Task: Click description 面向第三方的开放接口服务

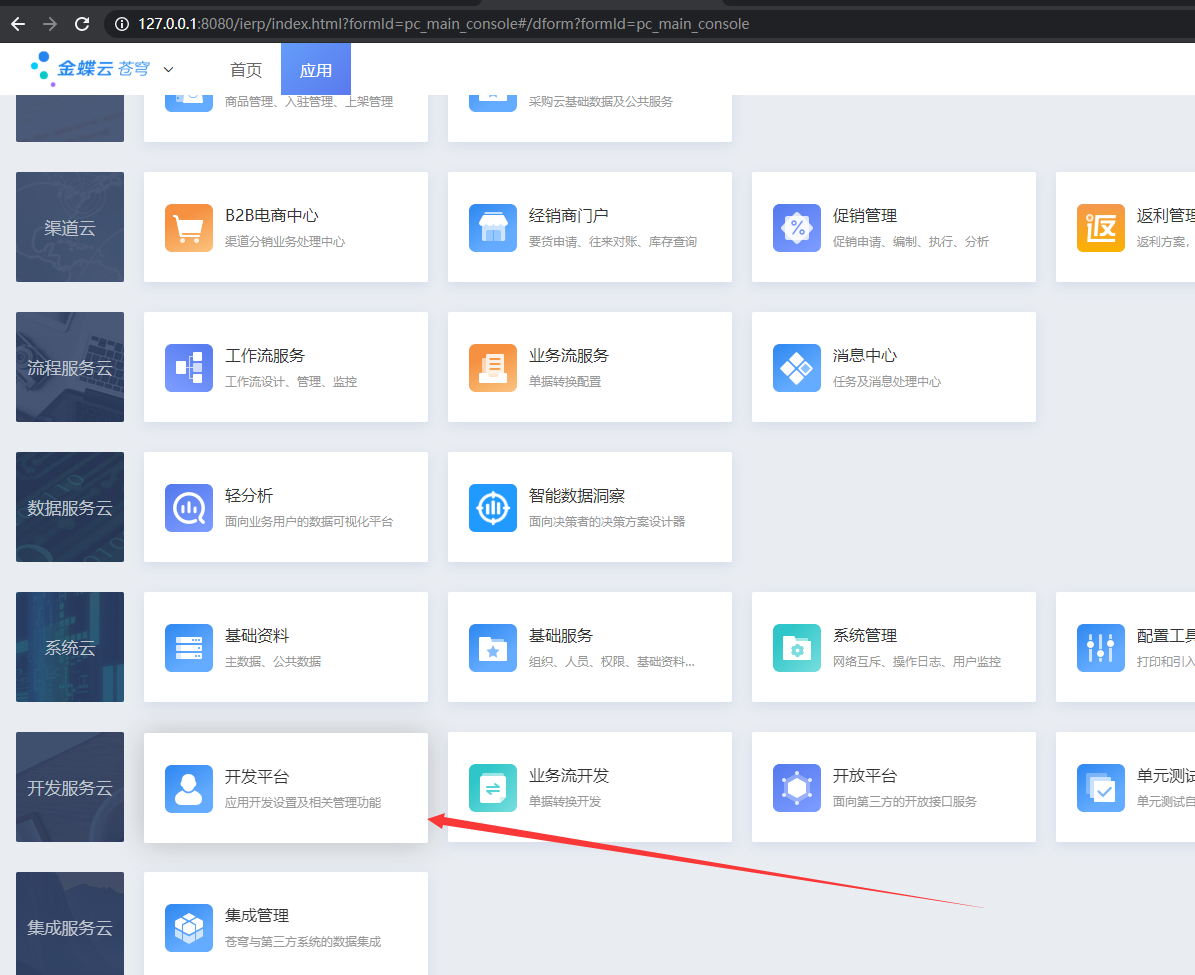Action: pos(905,802)
